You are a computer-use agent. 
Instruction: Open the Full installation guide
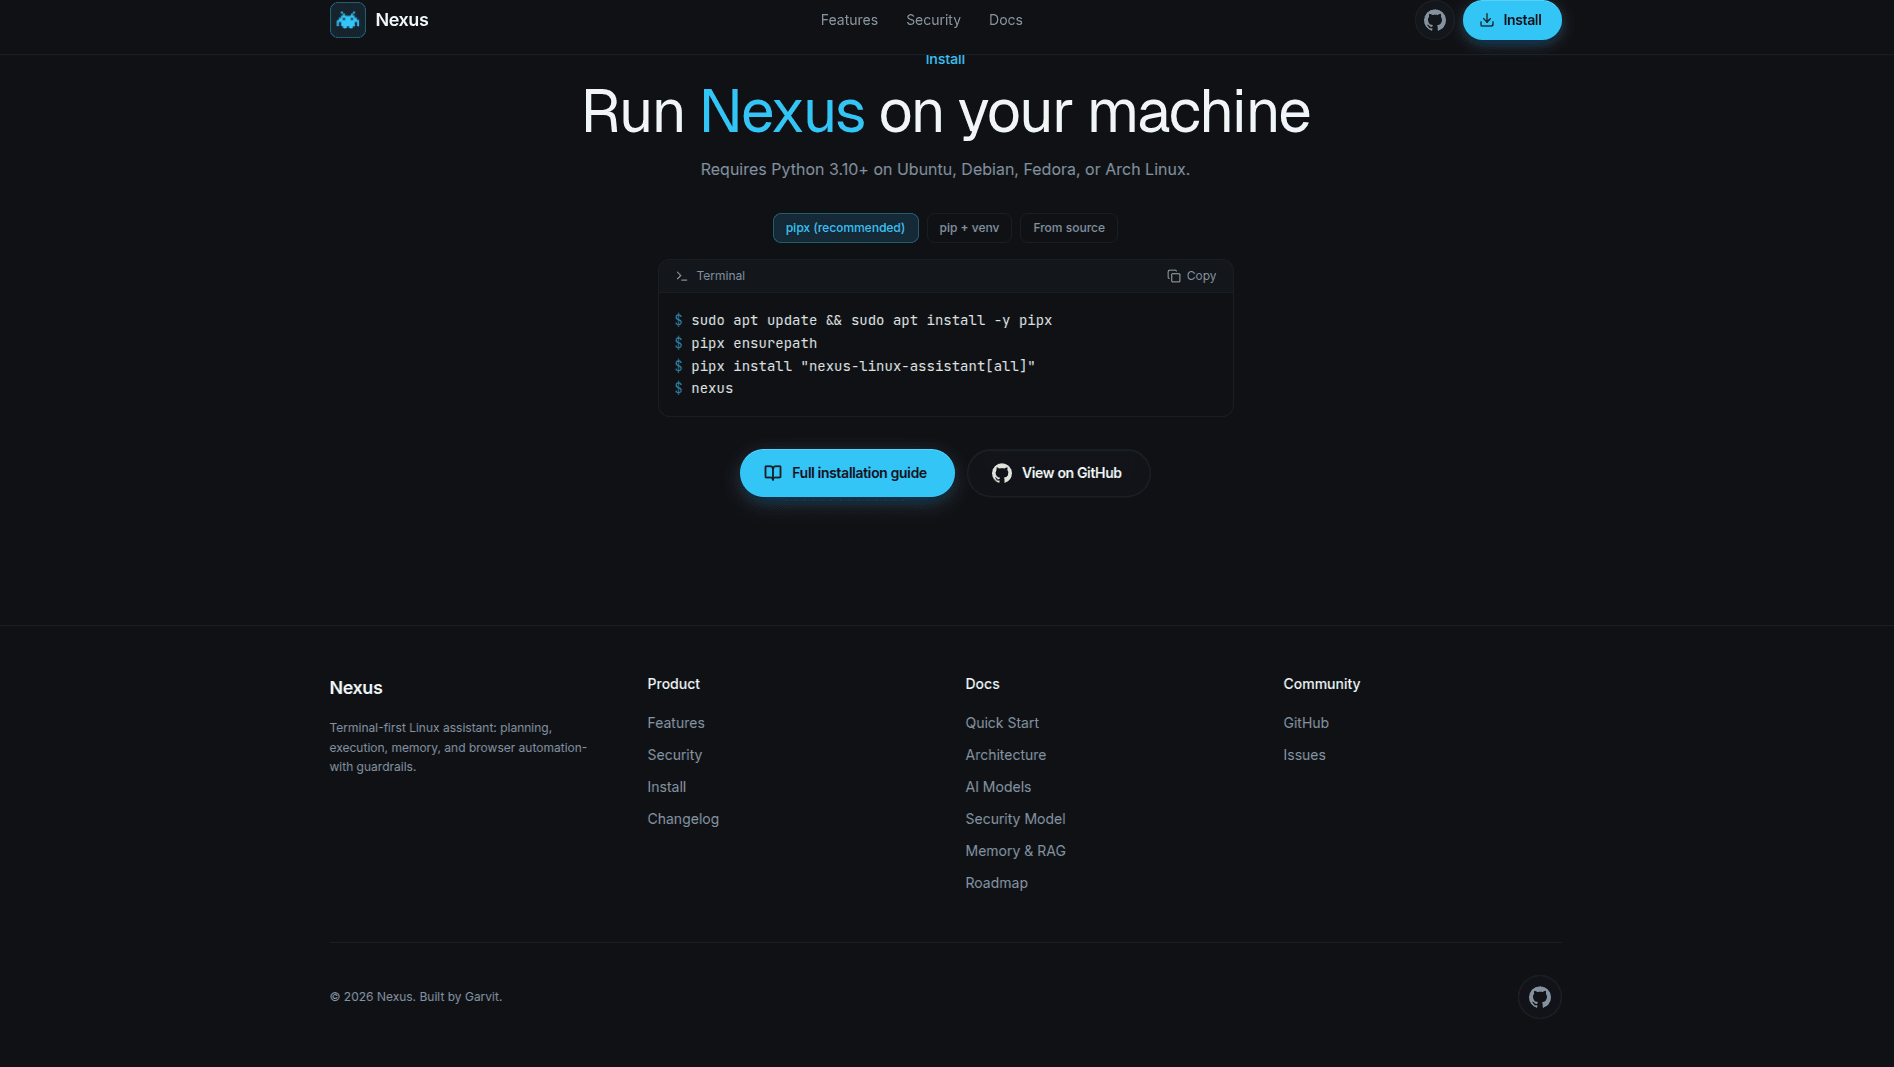coord(847,473)
